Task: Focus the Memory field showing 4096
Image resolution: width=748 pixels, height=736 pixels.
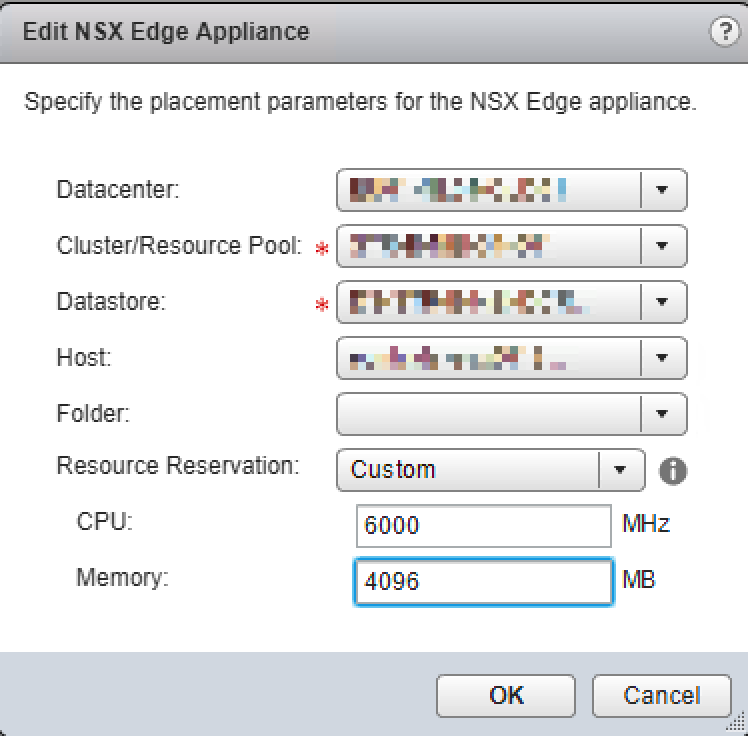Action: pyautogui.click(x=482, y=582)
